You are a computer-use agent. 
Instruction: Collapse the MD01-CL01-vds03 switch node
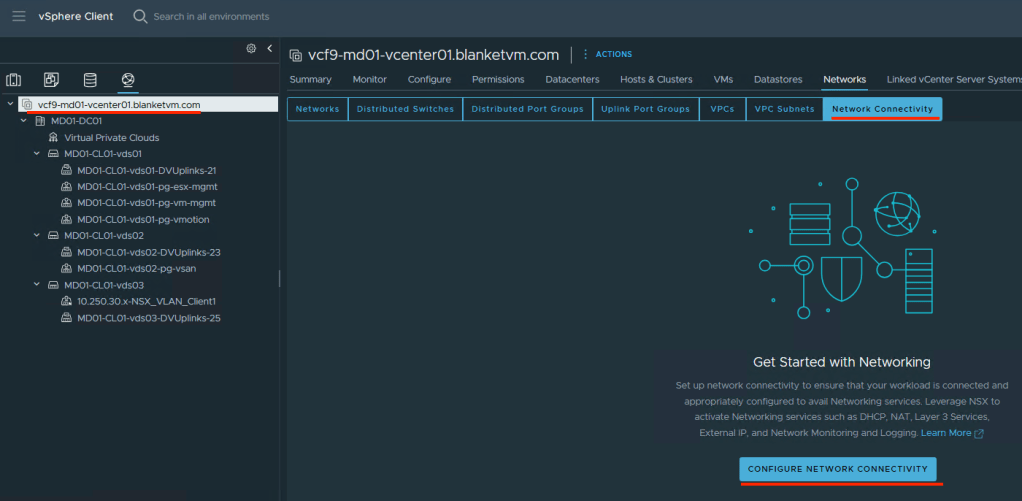coord(36,285)
